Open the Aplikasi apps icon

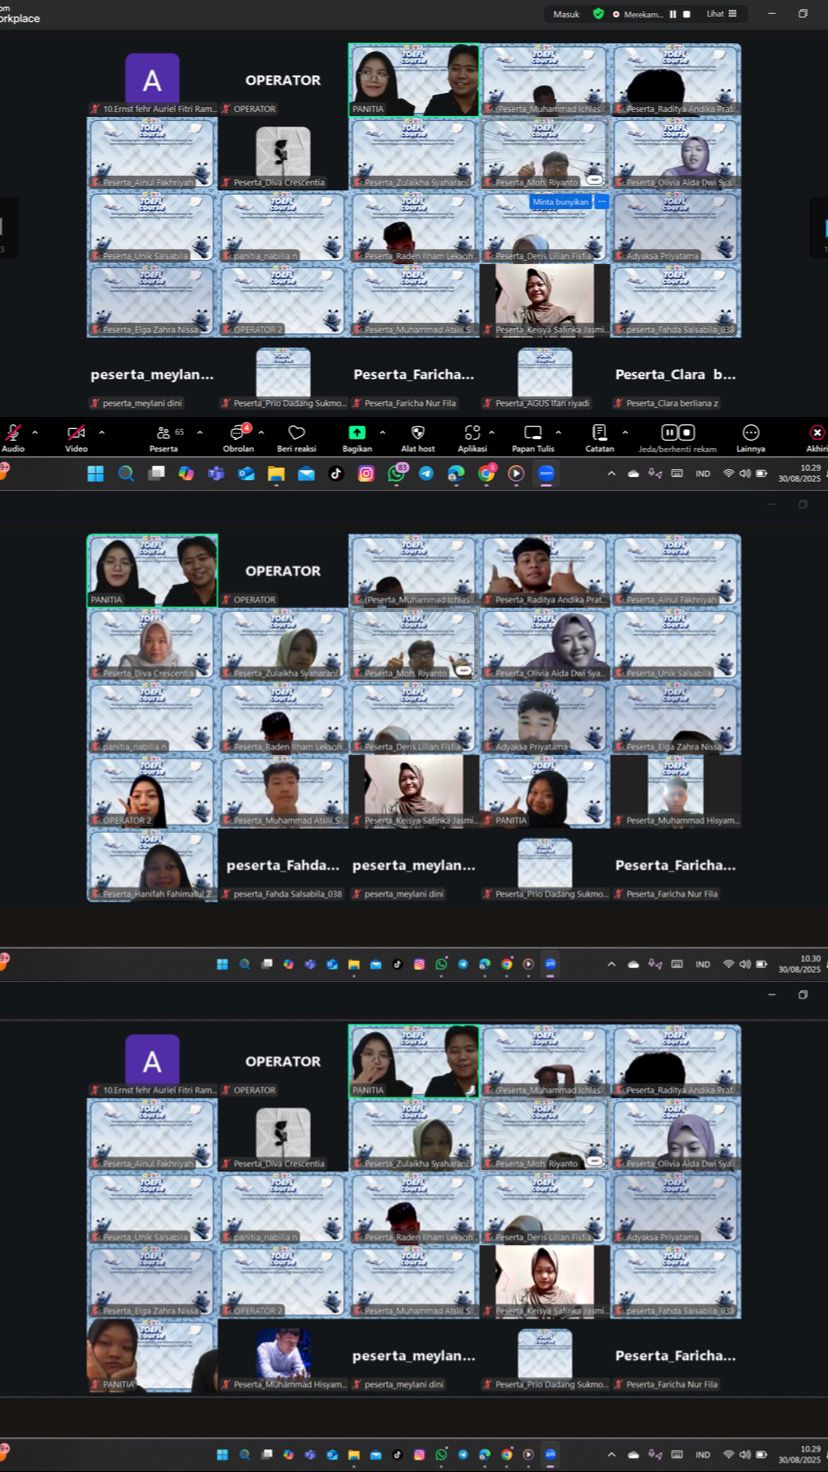pyautogui.click(x=472, y=433)
